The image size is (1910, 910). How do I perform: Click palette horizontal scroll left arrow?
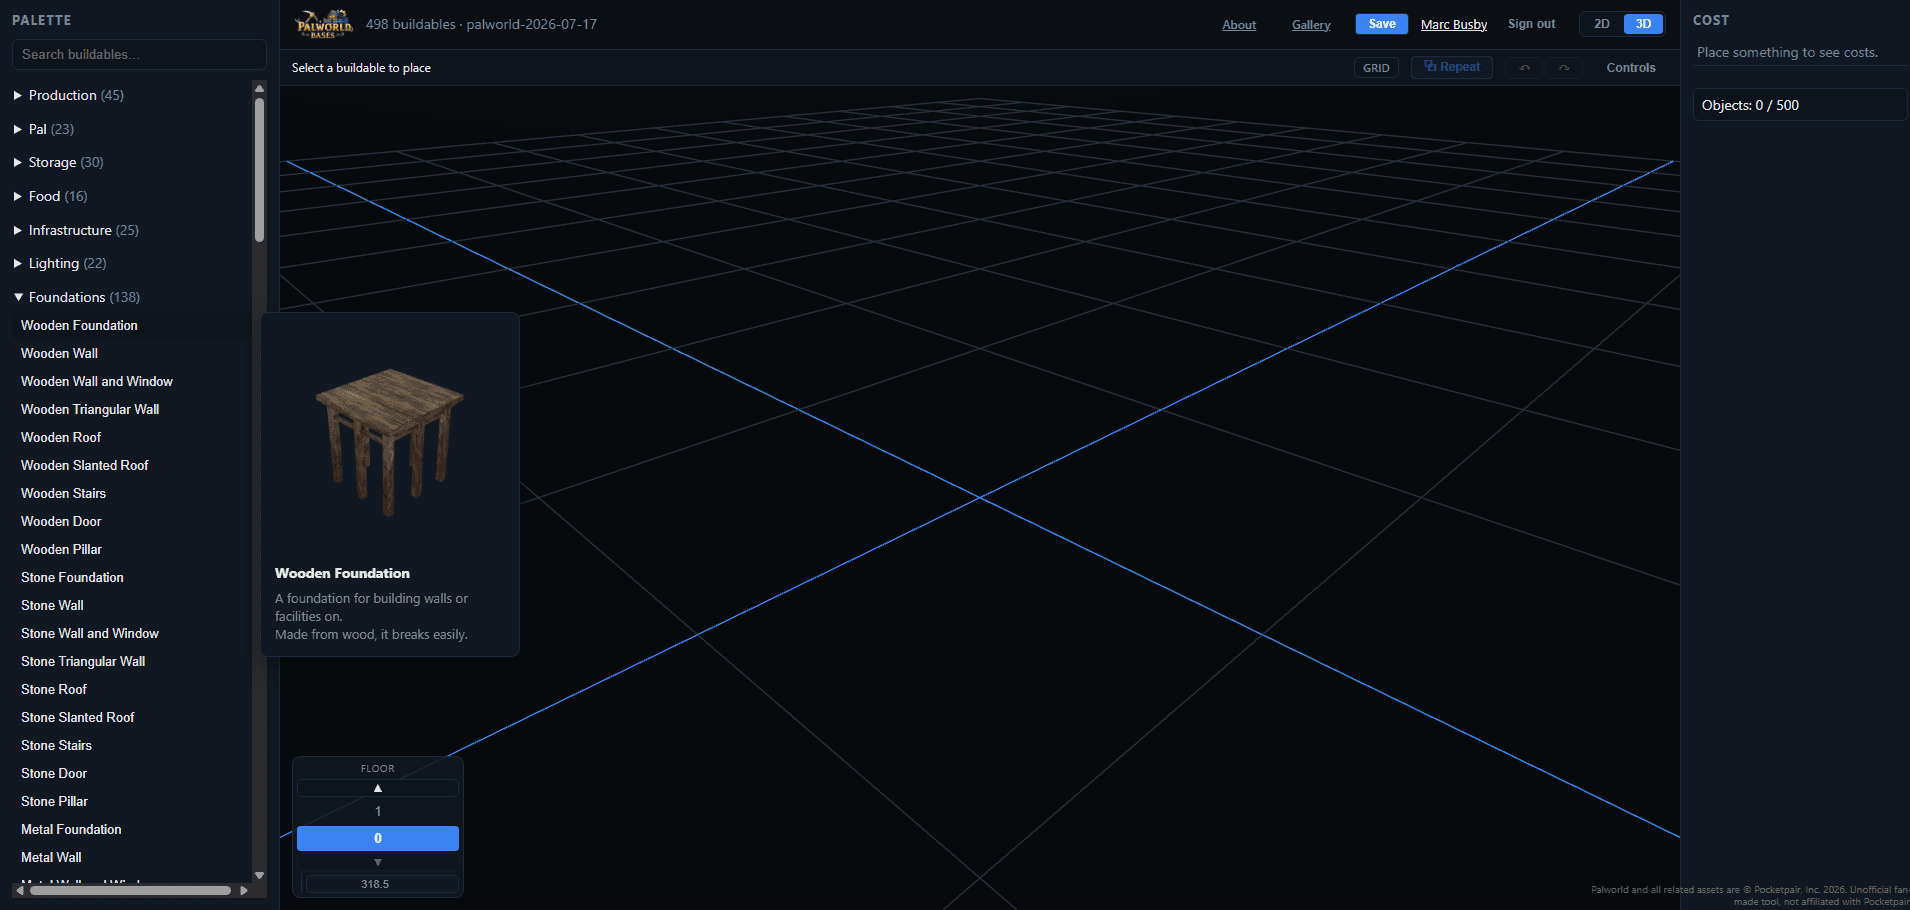(x=19, y=890)
